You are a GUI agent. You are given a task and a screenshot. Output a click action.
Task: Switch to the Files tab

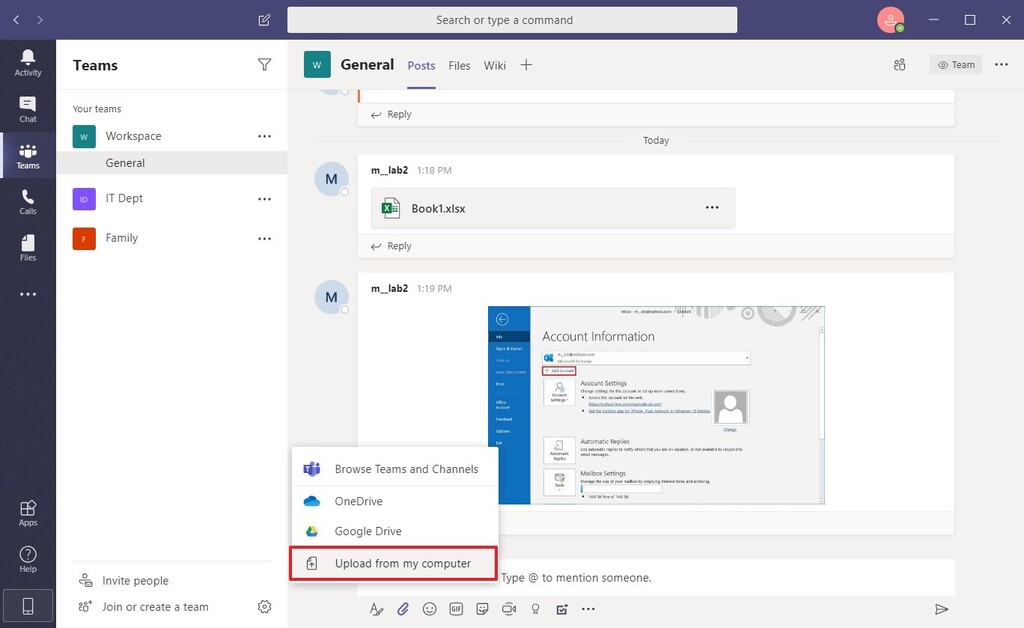point(459,65)
